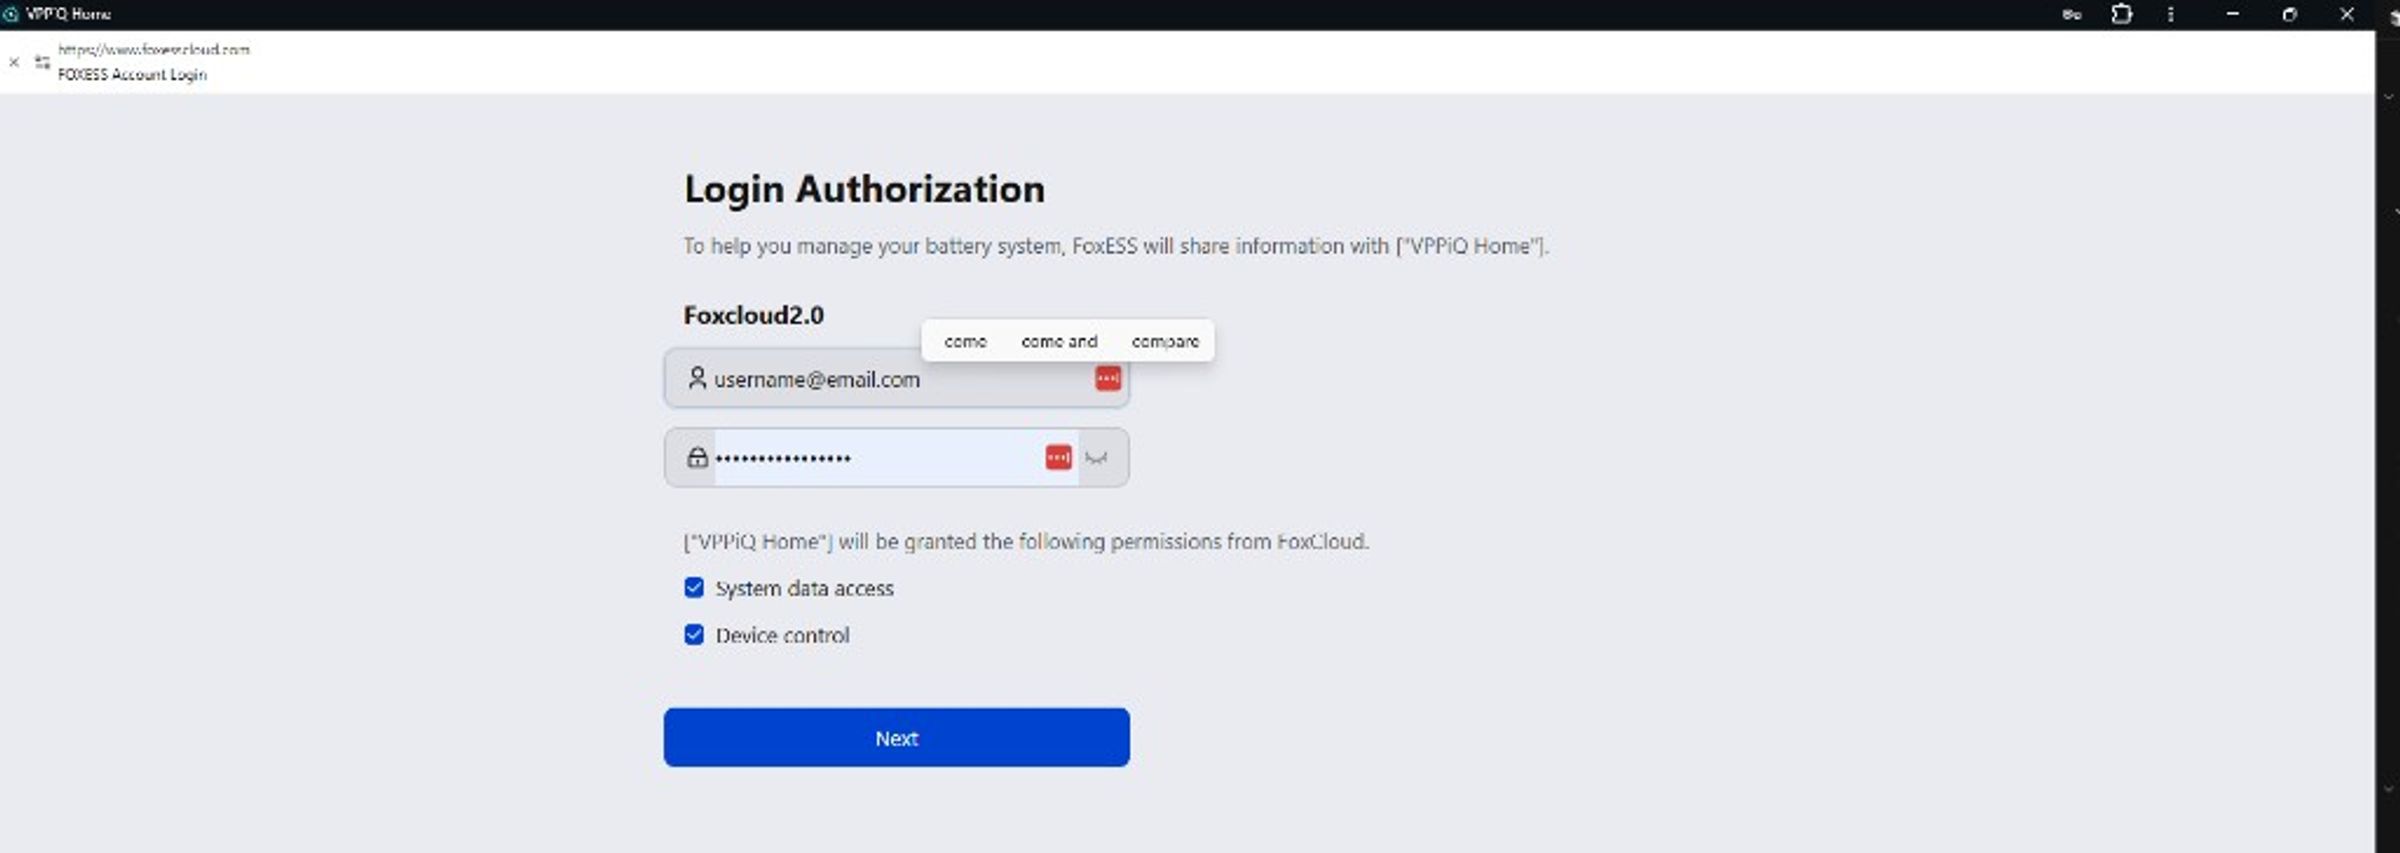The height and width of the screenshot is (853, 2400).
Task: Focus the password input field
Action: click(x=897, y=458)
